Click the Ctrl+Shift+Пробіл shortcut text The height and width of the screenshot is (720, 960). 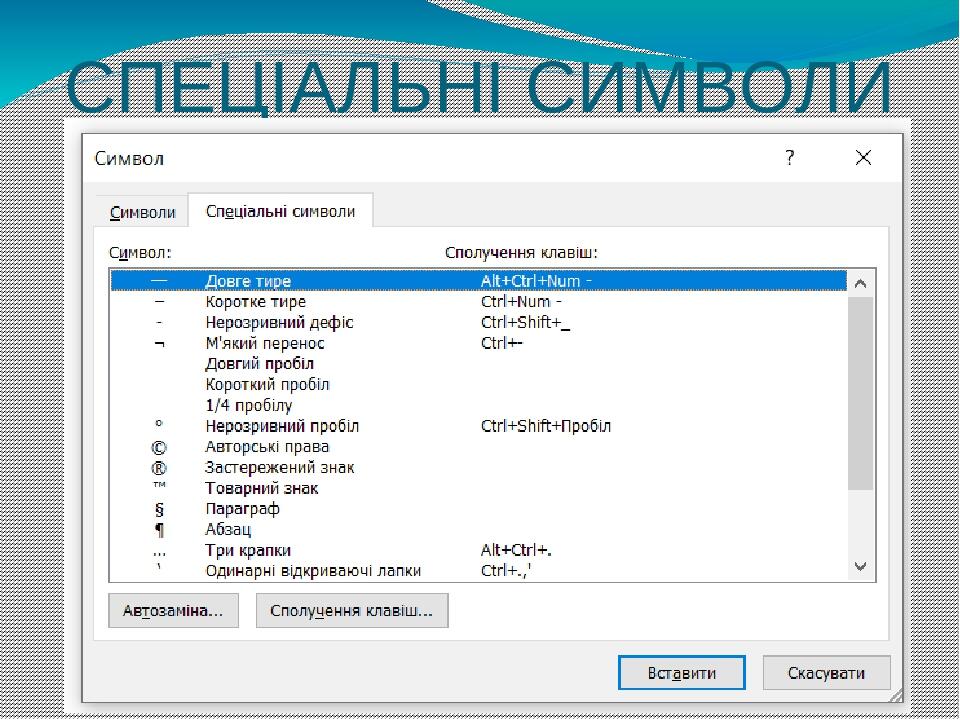pos(546,426)
